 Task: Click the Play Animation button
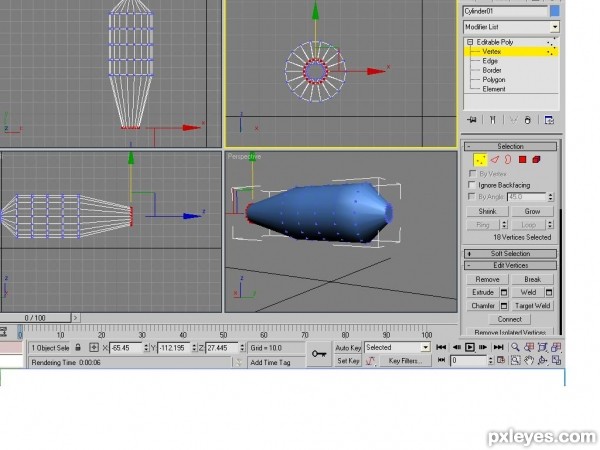tap(470, 347)
